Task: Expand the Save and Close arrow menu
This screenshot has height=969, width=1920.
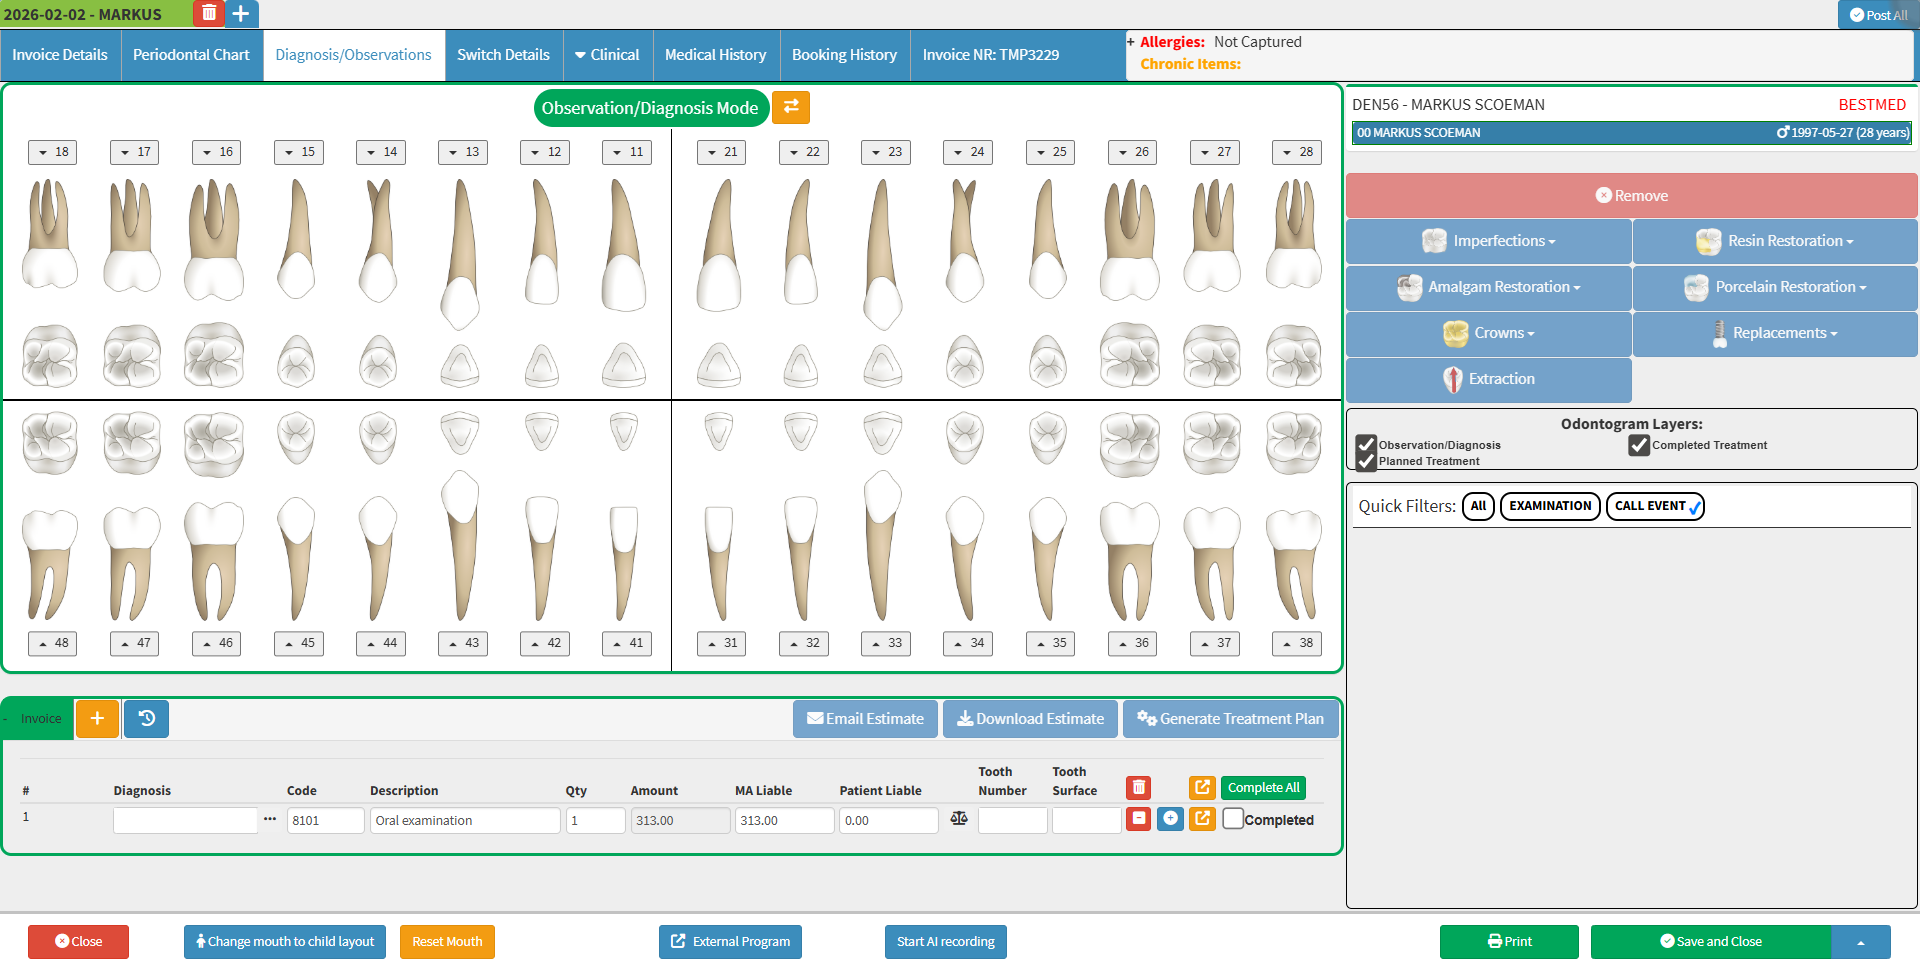Action: (x=1861, y=942)
